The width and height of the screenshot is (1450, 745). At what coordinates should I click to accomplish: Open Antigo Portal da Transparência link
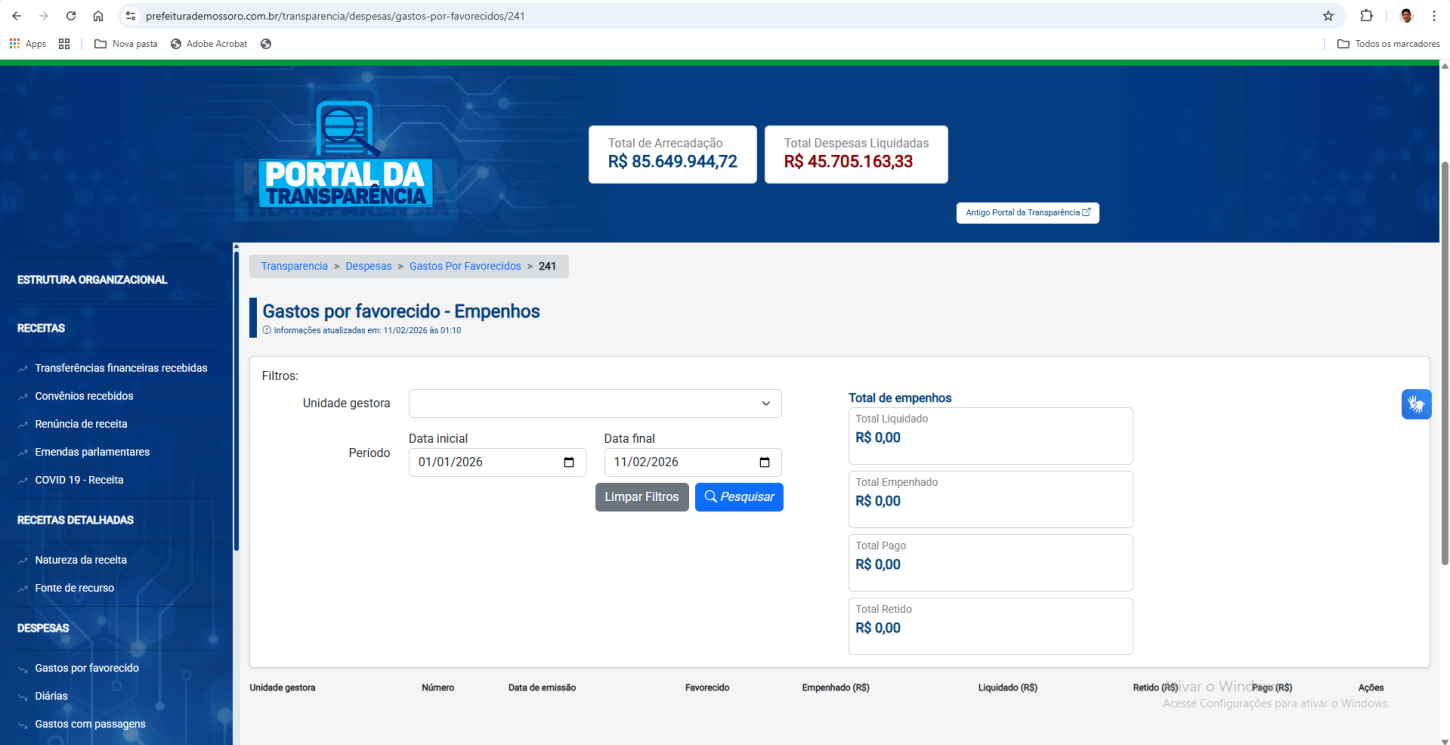(x=1027, y=213)
